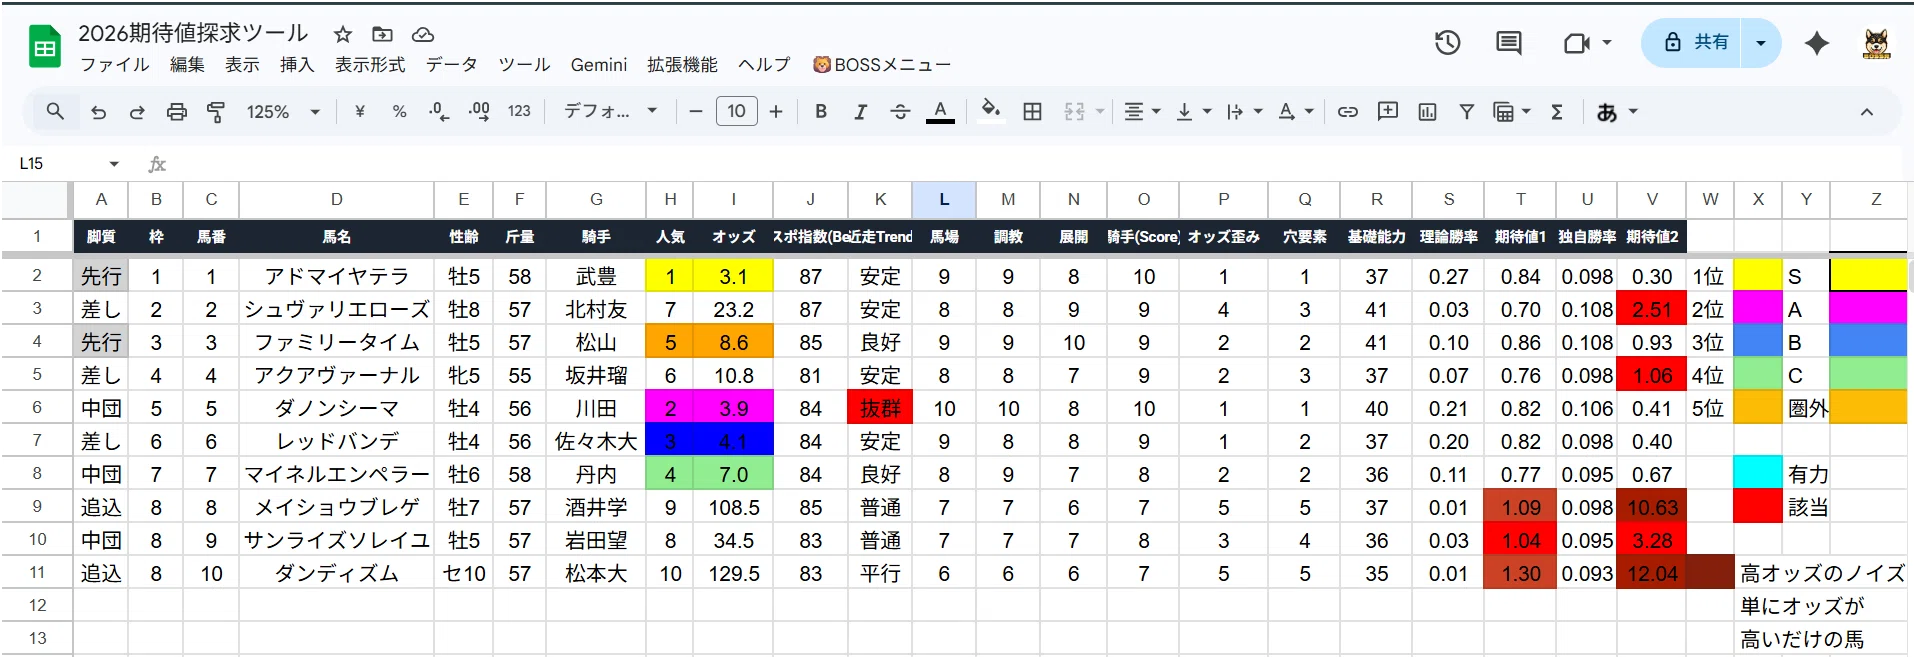Search the menus magnifier icon
The image size is (1916, 659).
[x=55, y=112]
